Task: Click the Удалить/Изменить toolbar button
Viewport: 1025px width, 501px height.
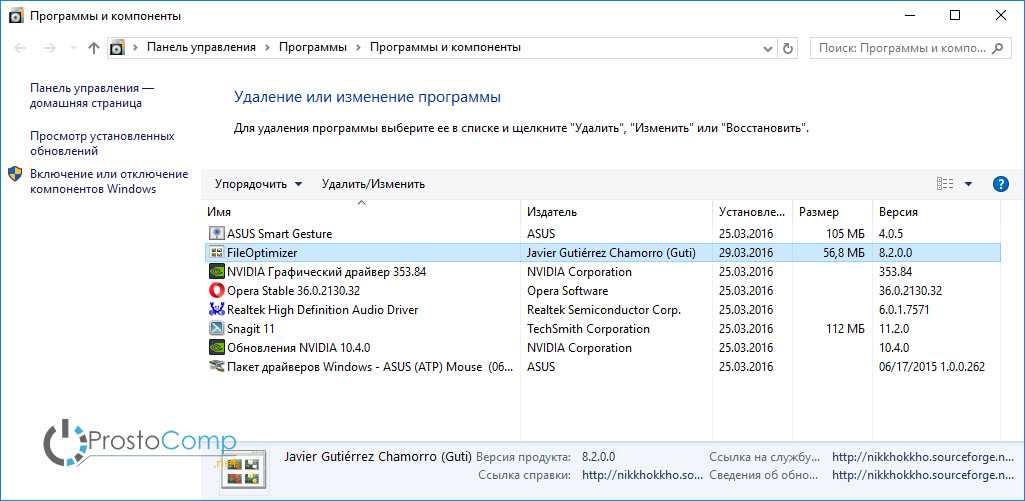Action: click(x=373, y=184)
